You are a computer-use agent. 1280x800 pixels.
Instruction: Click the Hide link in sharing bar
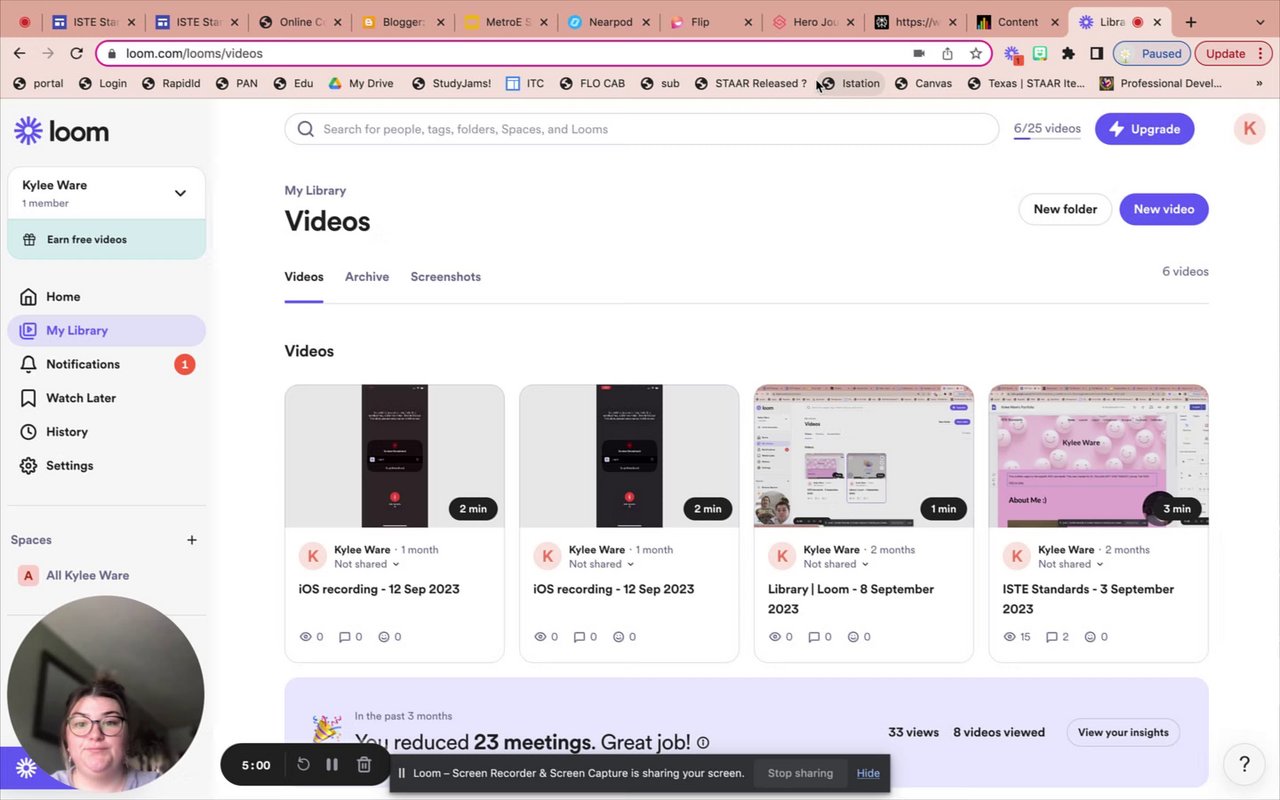pos(868,773)
